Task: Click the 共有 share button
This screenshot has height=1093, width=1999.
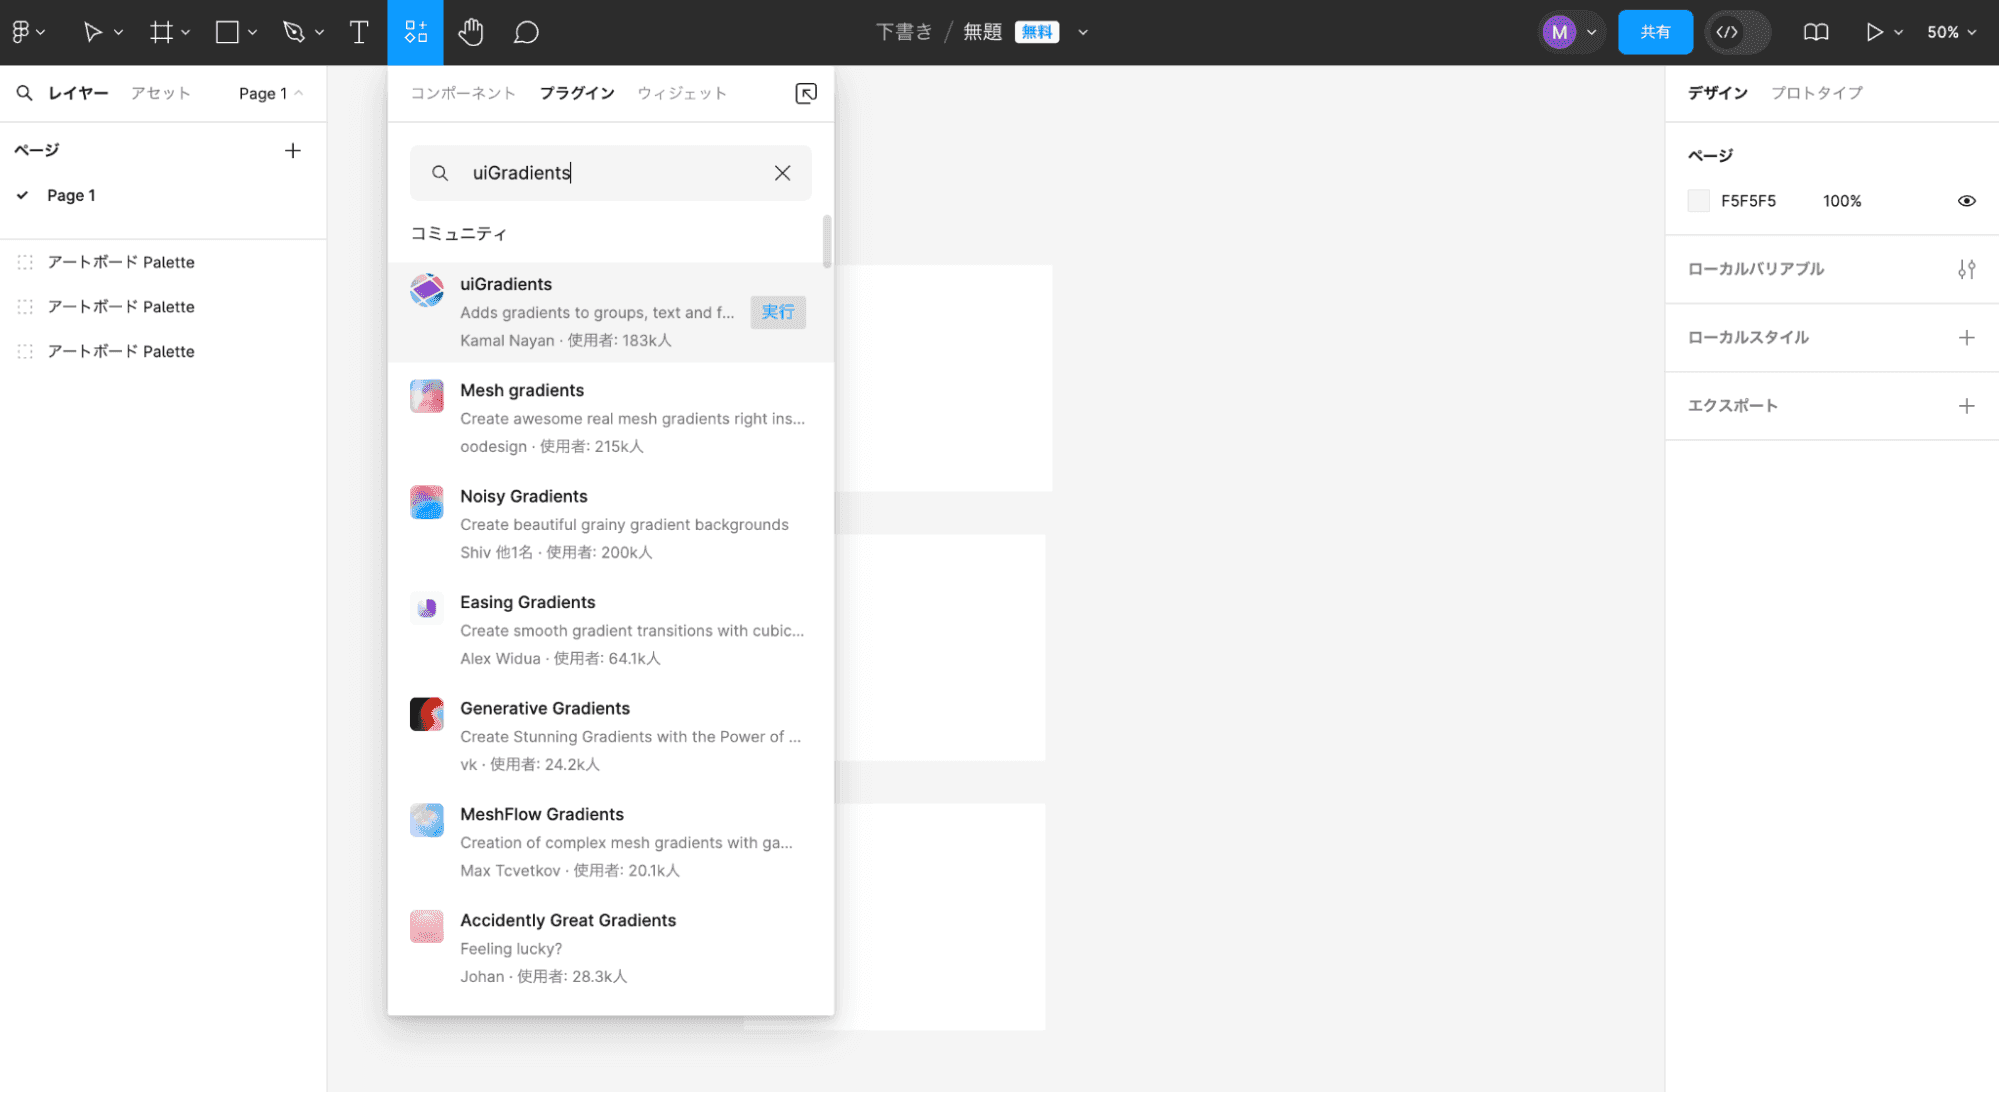Action: pos(1654,32)
